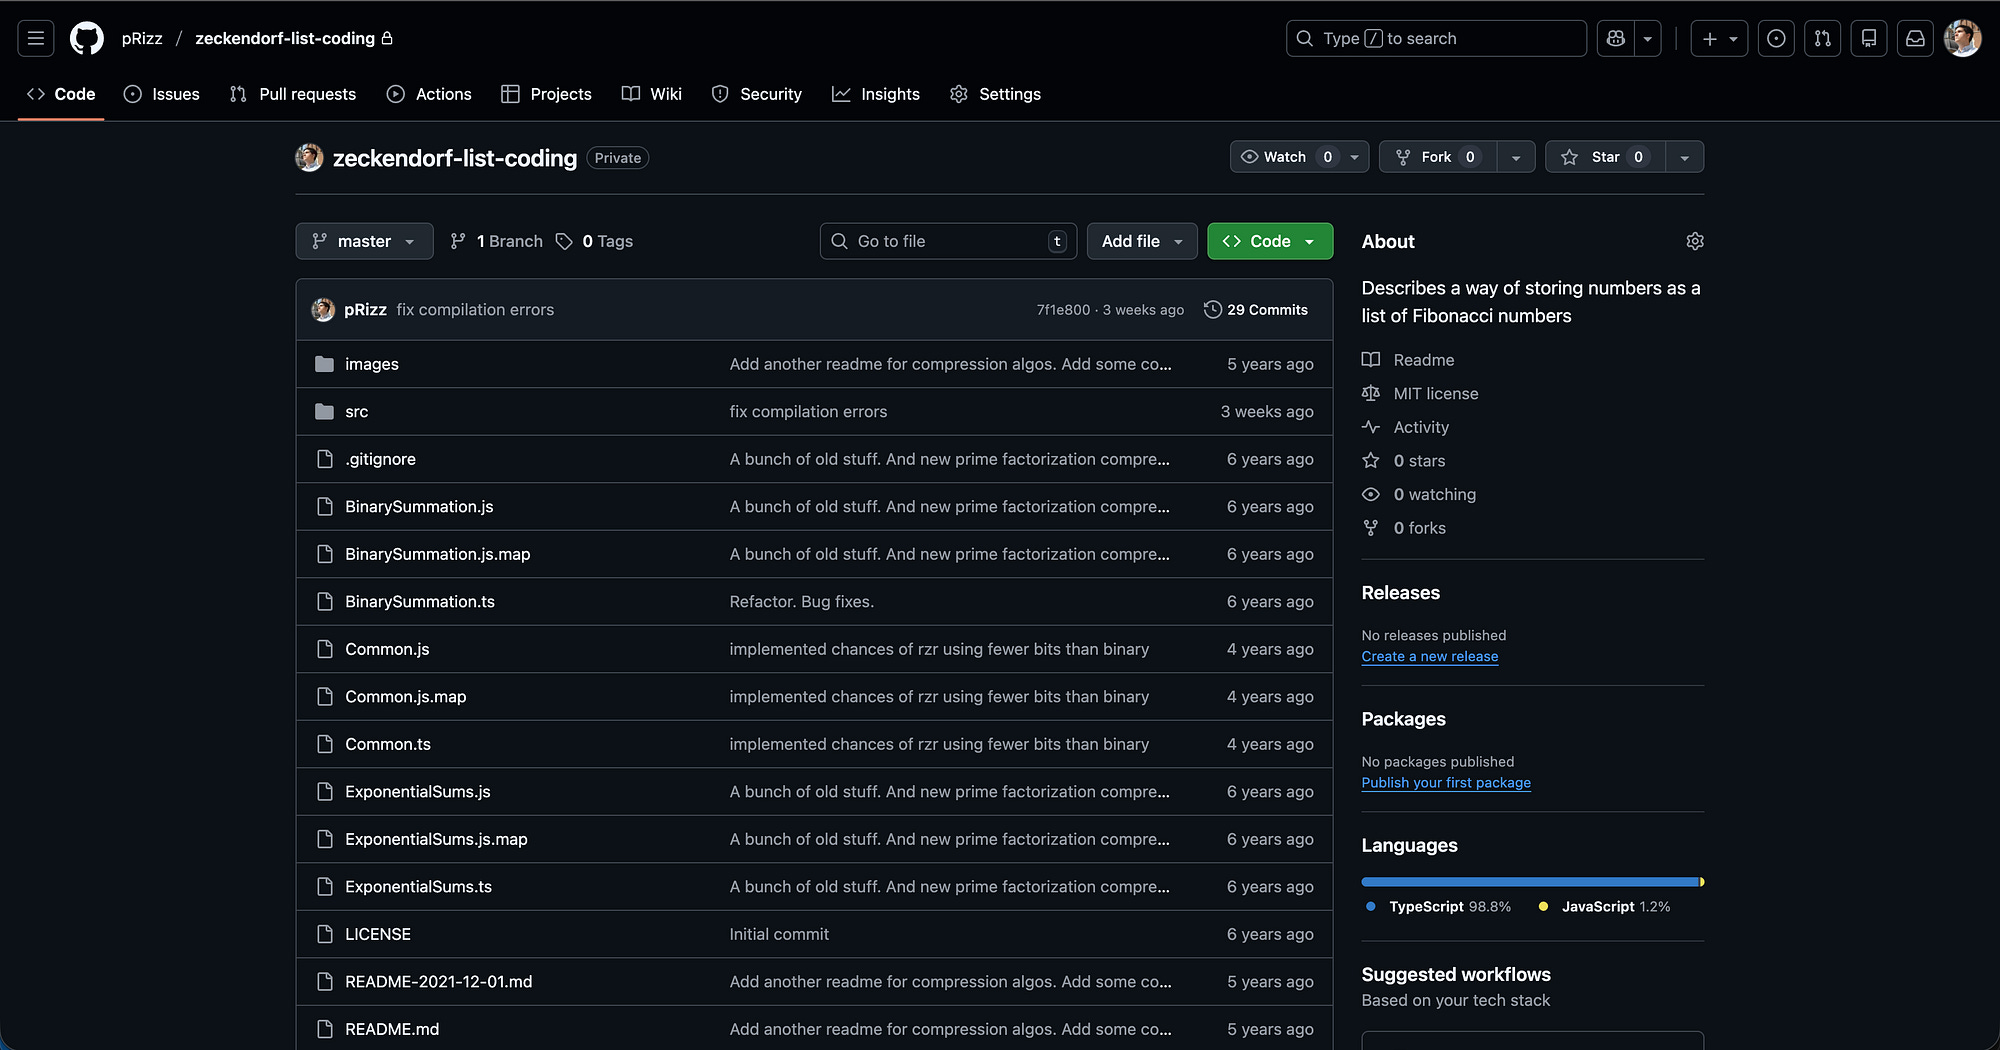The image size is (2000, 1050).
Task: Open the master branch dropdown
Action: point(364,241)
